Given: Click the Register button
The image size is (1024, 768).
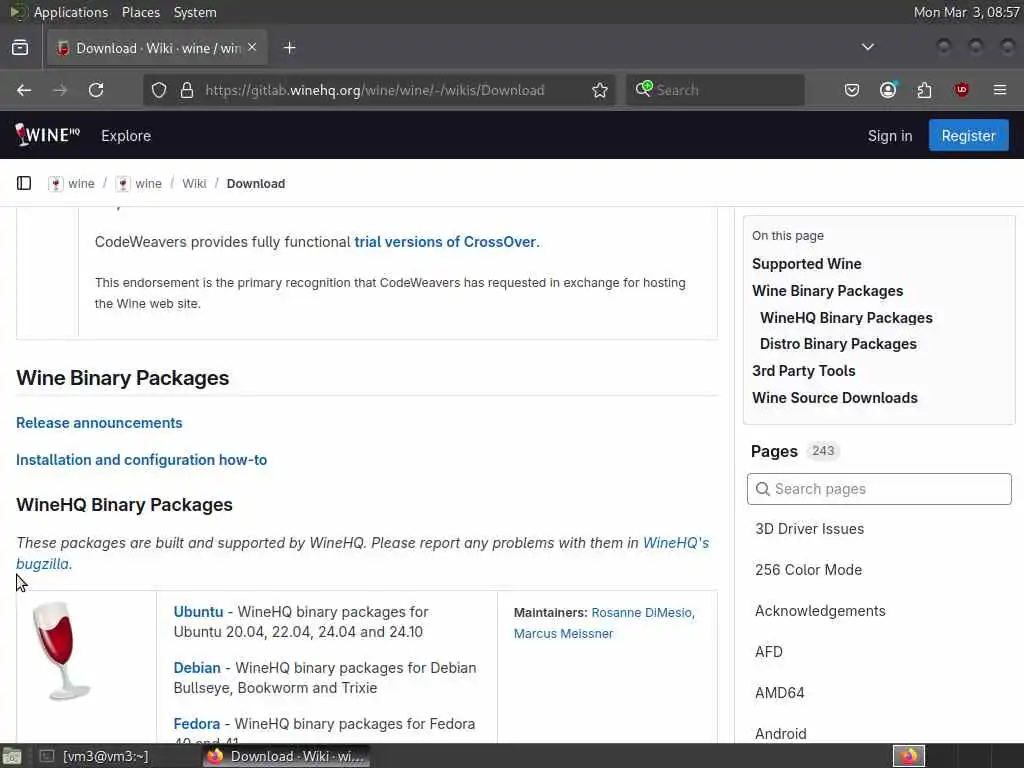Looking at the screenshot, I should tap(968, 136).
